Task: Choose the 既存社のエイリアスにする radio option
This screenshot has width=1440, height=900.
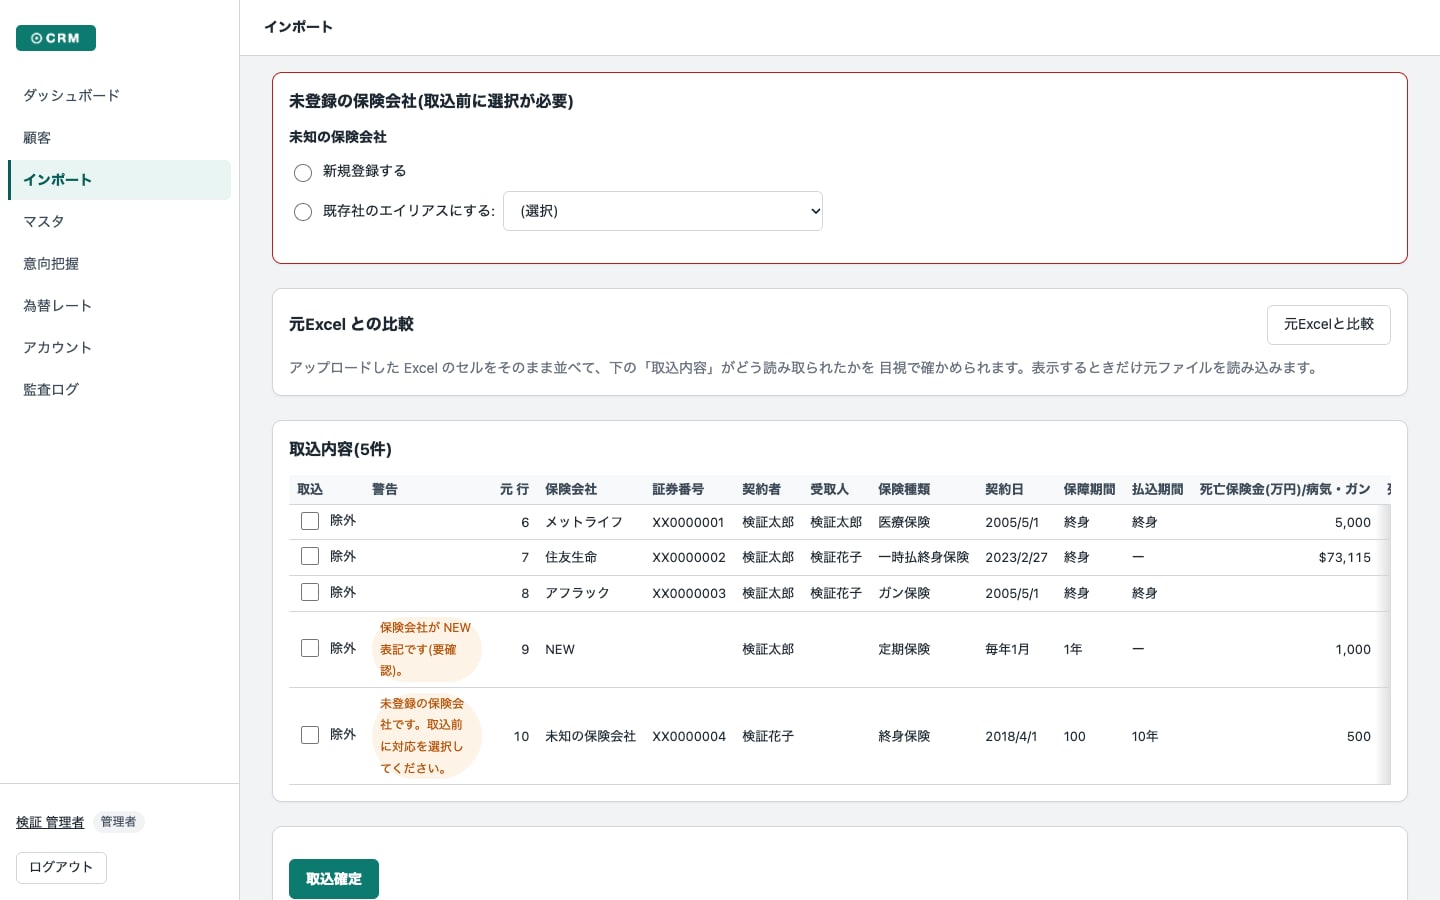Action: (x=303, y=212)
